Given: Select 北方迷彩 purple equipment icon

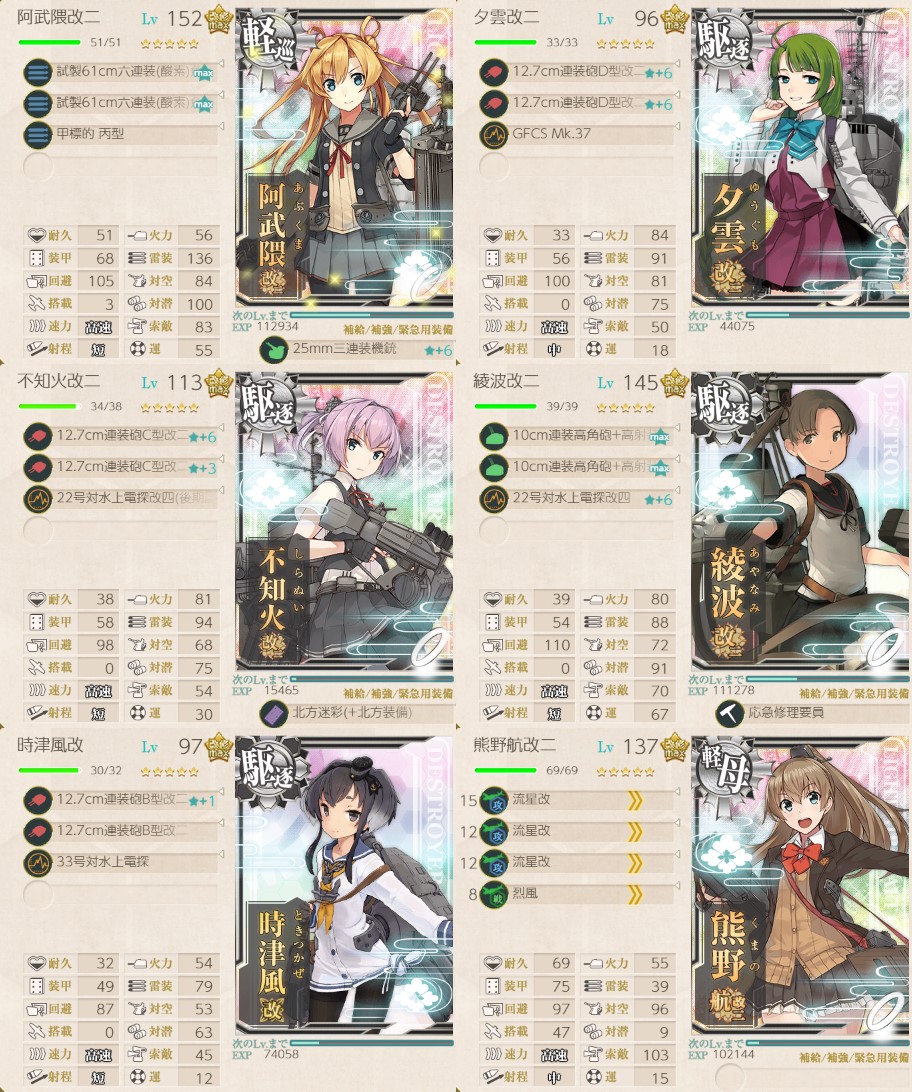Looking at the screenshot, I should coord(274,713).
